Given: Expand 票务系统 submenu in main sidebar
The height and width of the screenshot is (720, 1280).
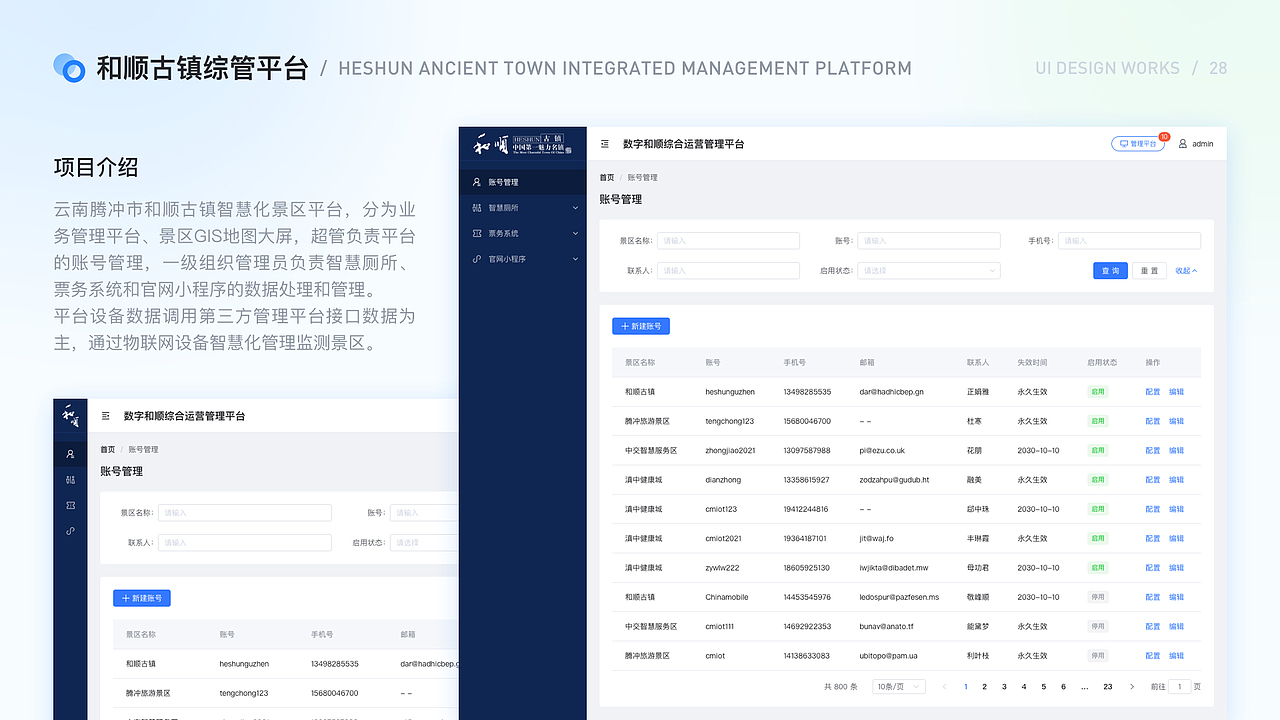Looking at the screenshot, I should point(523,233).
